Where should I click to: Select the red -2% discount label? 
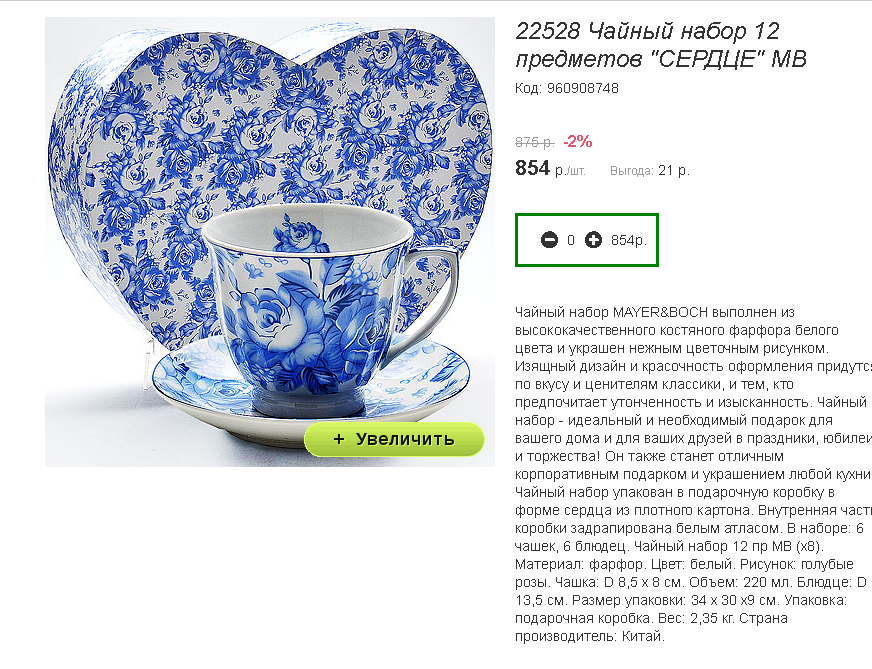[x=578, y=142]
